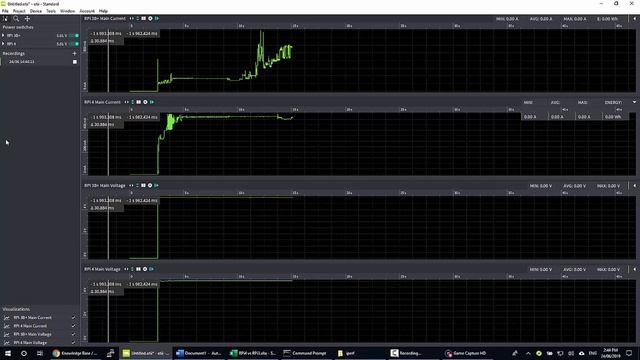Viewport: 640px width, 360px height.
Task: Click horizontal-fit arrows icon for RPI 3B+ Main Voltage
Action: (131, 185)
